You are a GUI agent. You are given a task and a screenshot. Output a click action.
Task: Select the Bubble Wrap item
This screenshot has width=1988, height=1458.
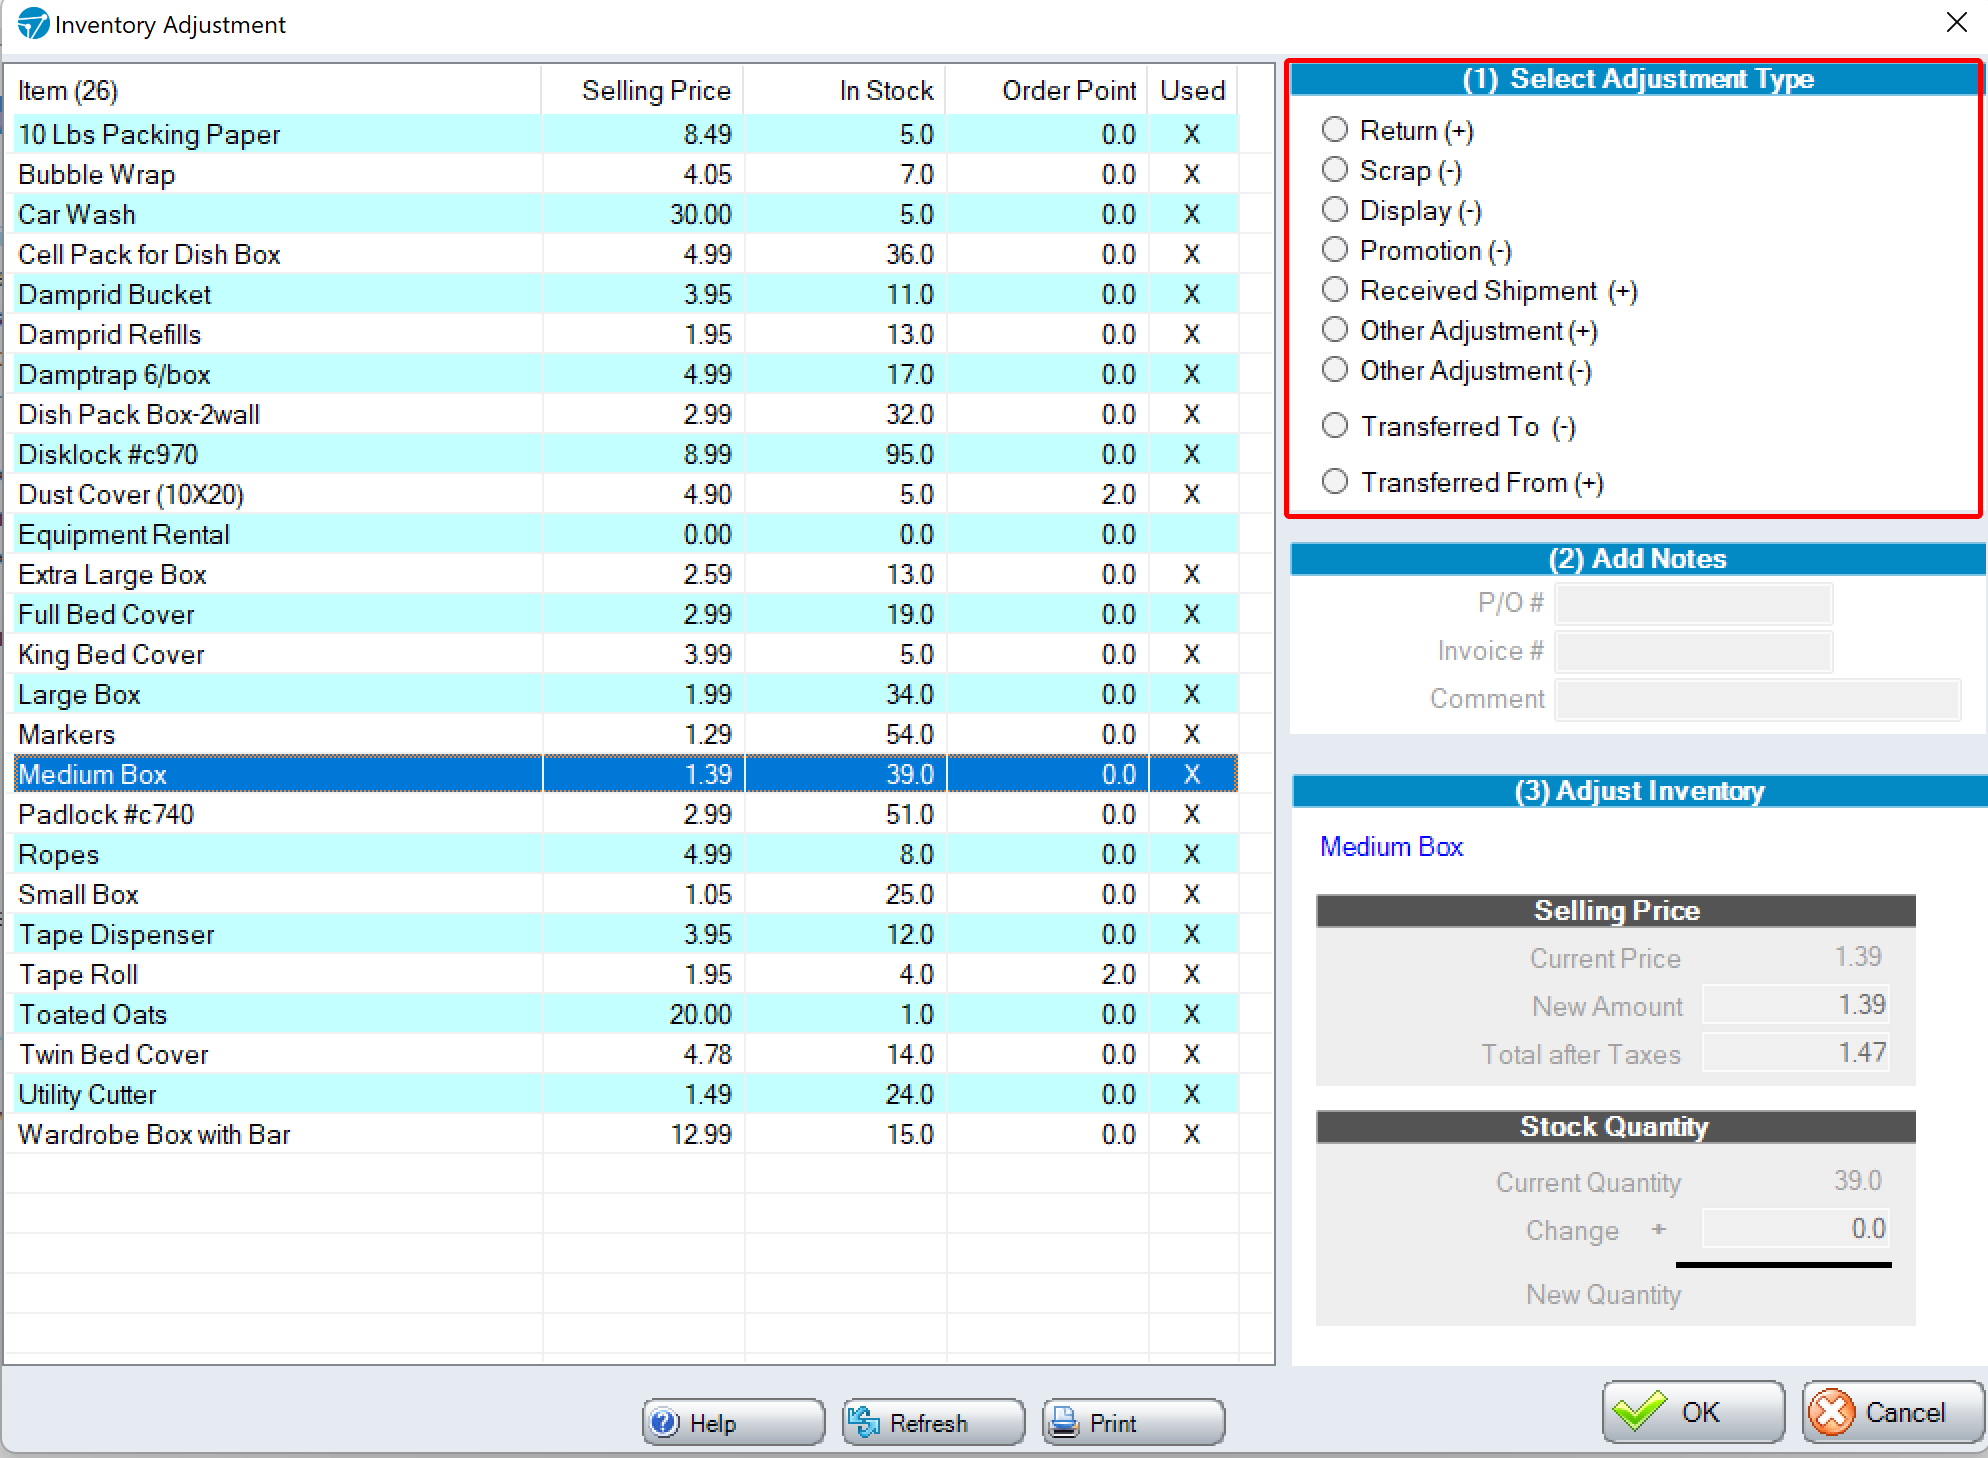coord(626,174)
